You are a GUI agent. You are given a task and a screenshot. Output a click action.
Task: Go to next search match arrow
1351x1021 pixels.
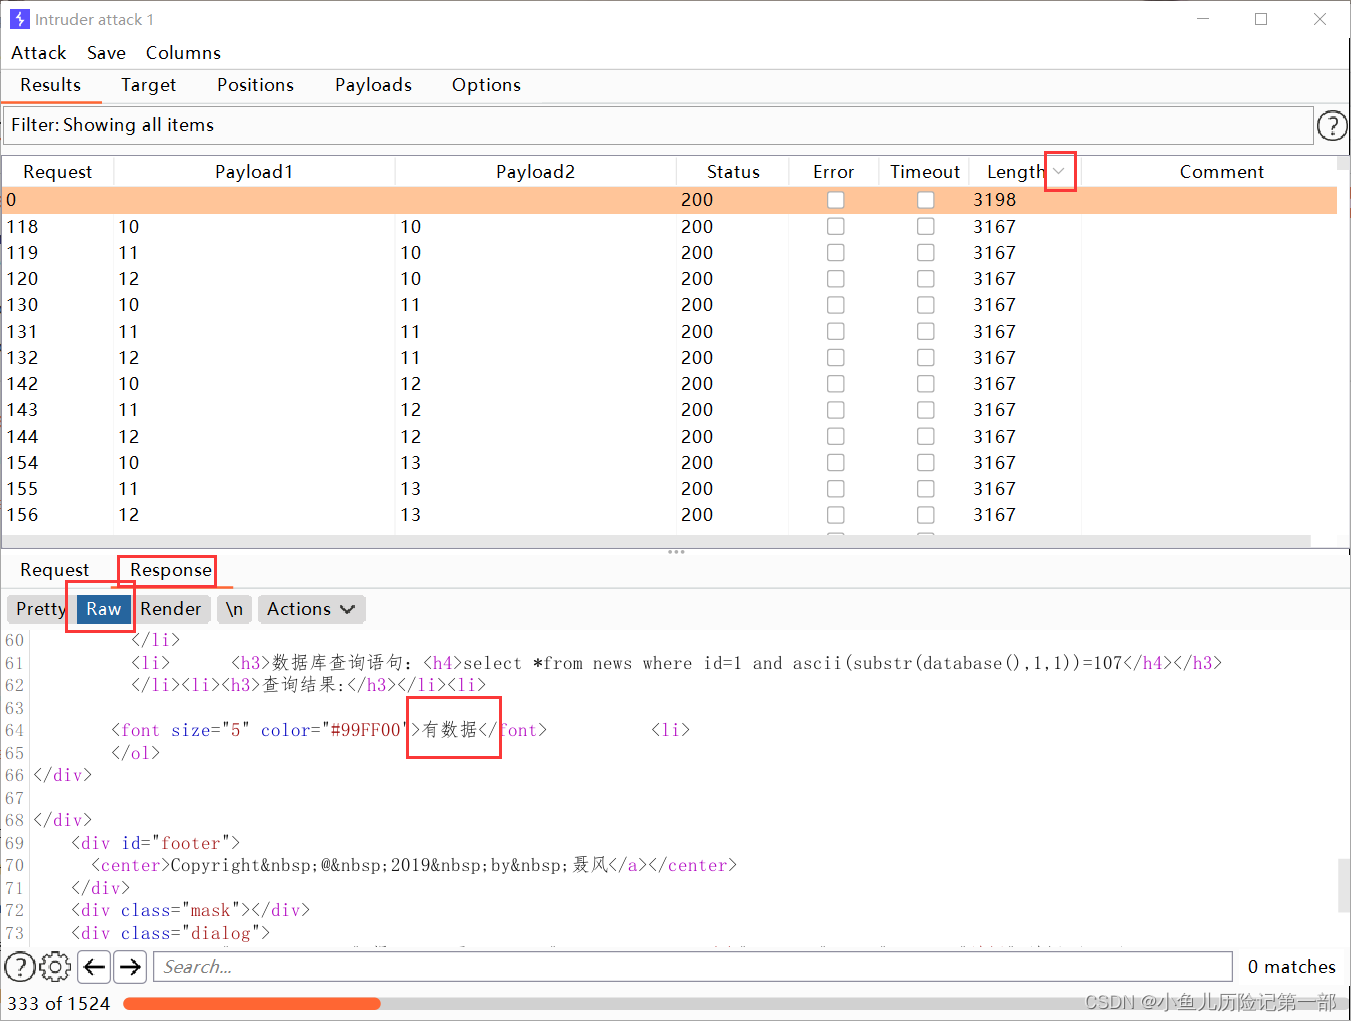tap(130, 967)
